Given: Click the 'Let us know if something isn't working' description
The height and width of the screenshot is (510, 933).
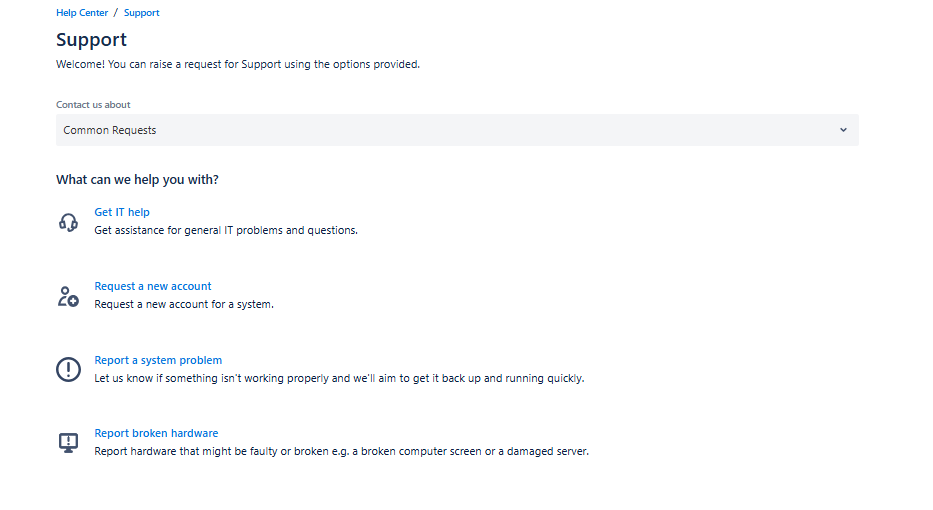Looking at the screenshot, I should (x=339, y=378).
